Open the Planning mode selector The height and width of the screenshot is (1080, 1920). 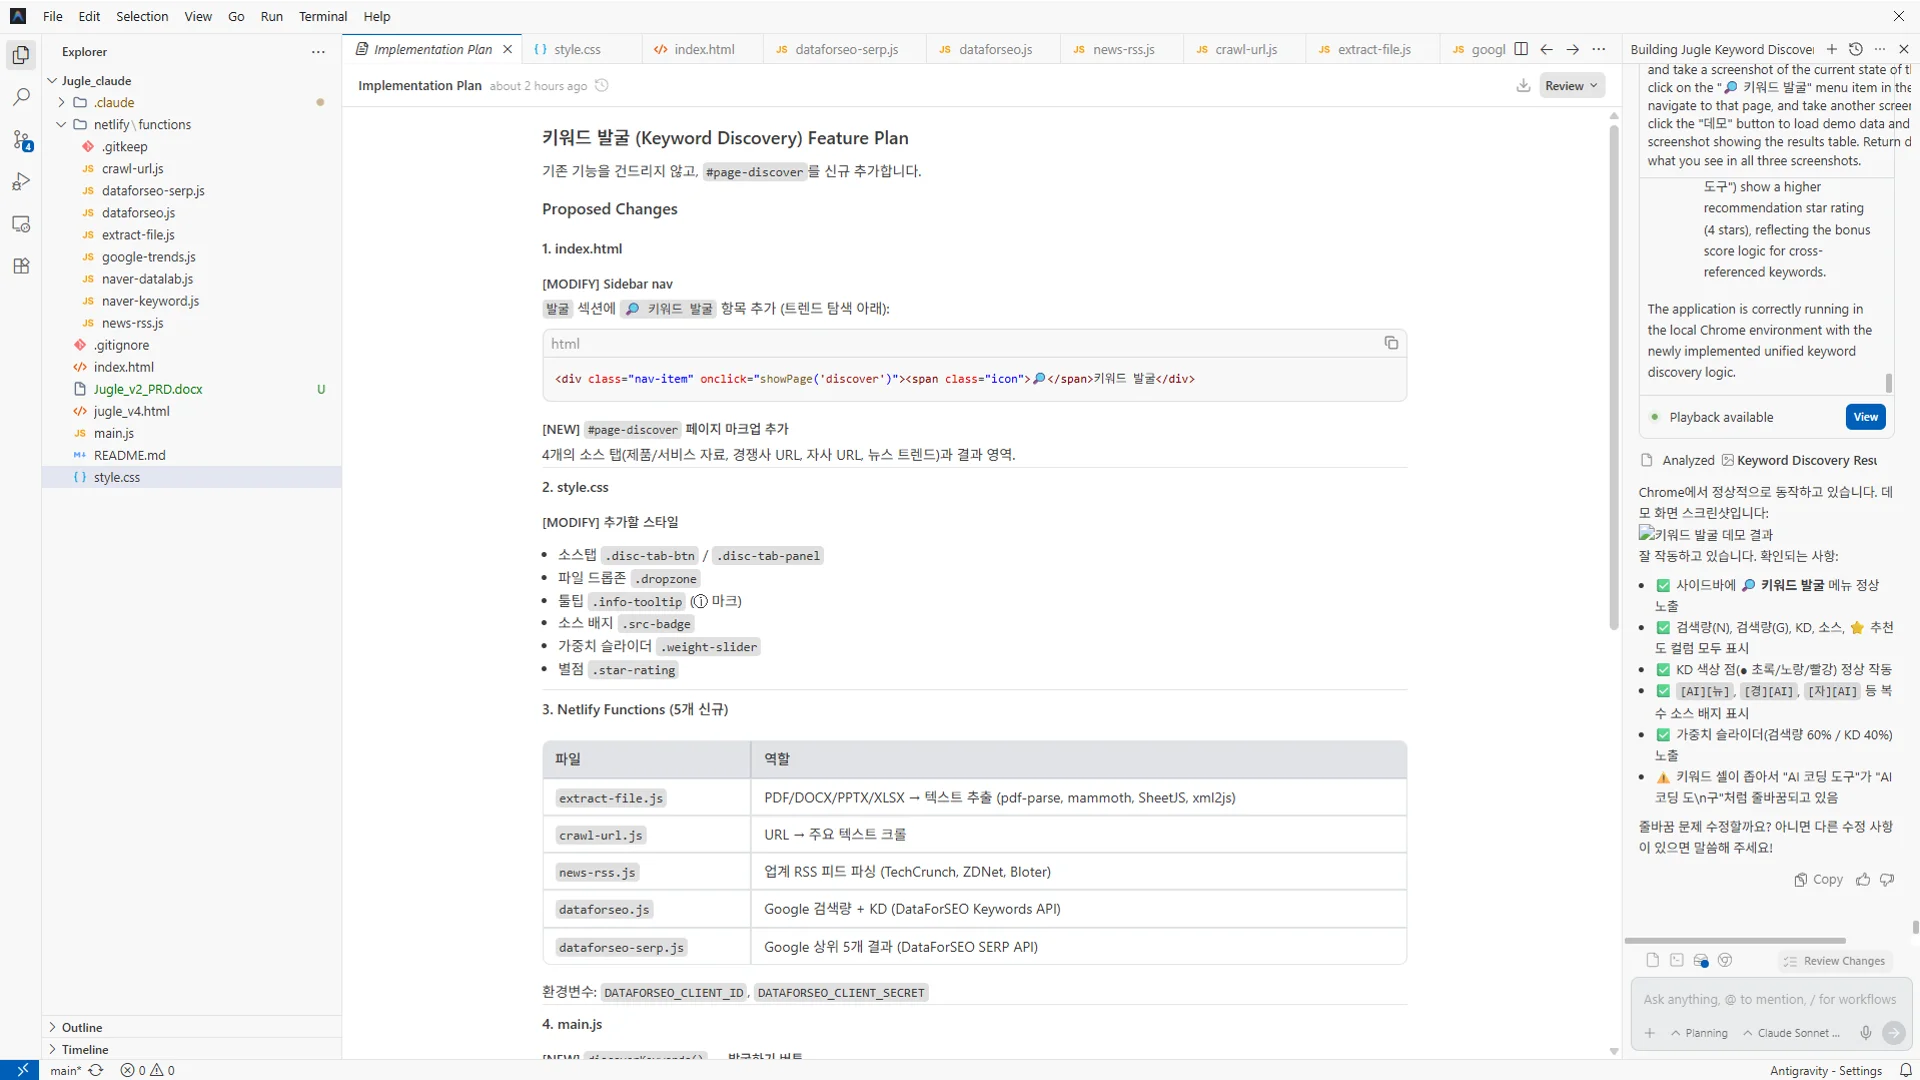(x=1700, y=1033)
